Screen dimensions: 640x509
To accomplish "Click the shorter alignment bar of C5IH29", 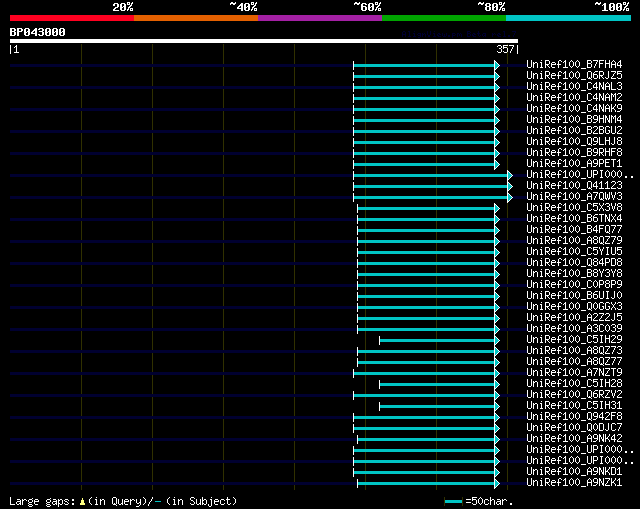I will click(437, 340).
